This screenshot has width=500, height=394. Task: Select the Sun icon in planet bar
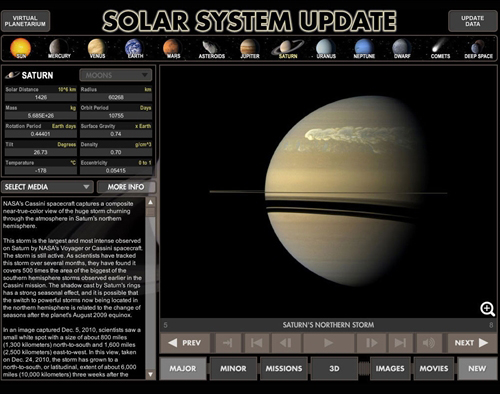(21, 48)
